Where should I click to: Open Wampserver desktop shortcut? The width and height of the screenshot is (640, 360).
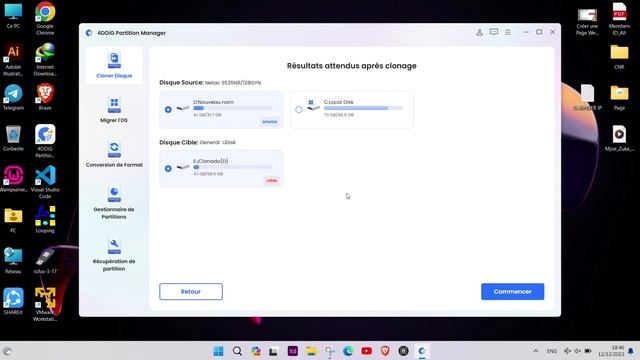tap(13, 179)
